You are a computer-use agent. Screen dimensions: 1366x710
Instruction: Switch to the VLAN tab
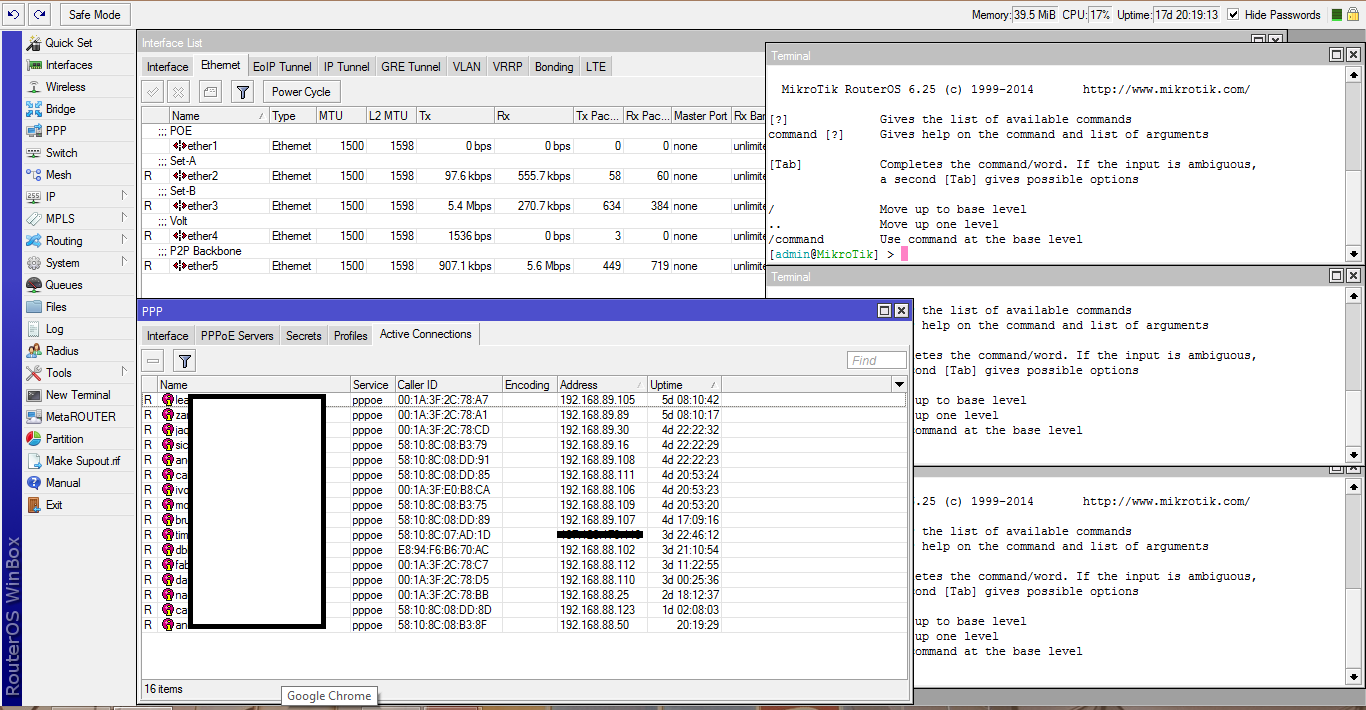pyautogui.click(x=466, y=67)
